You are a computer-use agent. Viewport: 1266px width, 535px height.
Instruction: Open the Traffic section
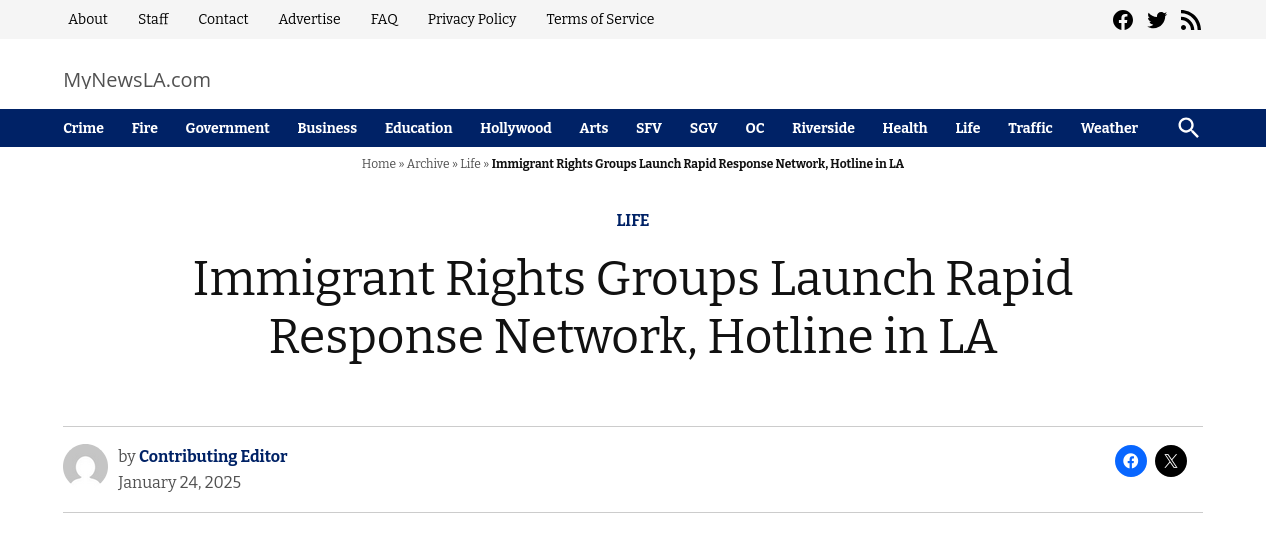[x=1030, y=128]
